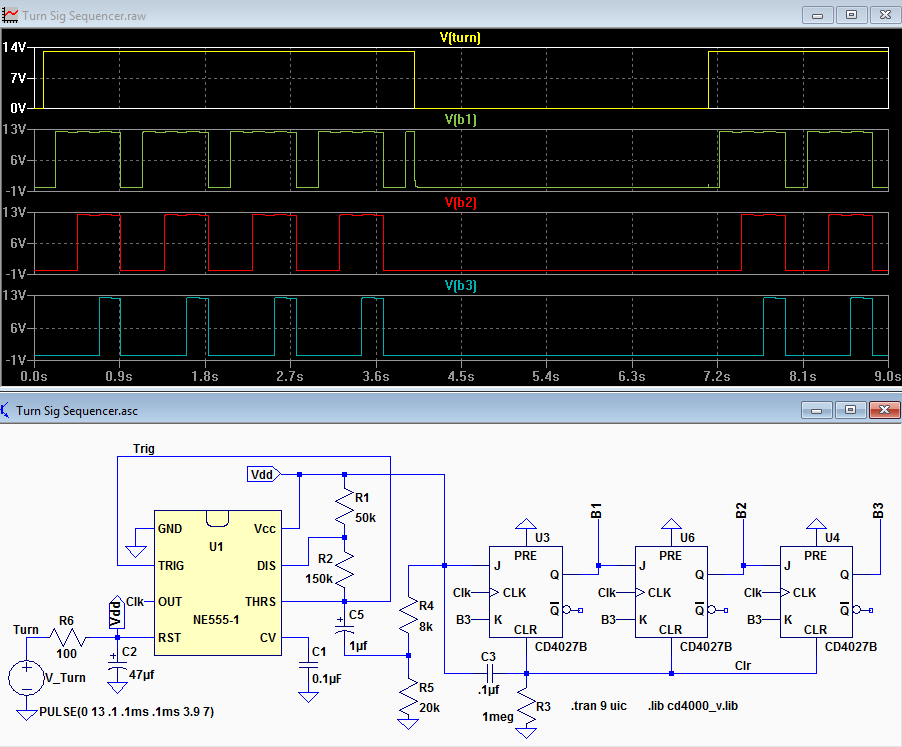Maximize the Turn Sig Sequencer.asc window
Viewport: 902px width, 747px height.
coord(850,410)
